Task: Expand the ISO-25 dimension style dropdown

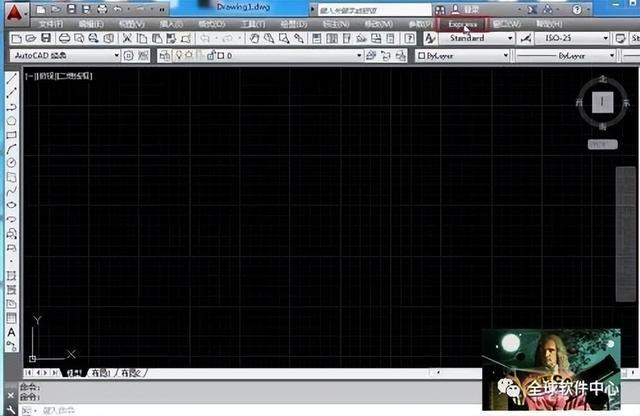Action: pyautogui.click(x=605, y=38)
